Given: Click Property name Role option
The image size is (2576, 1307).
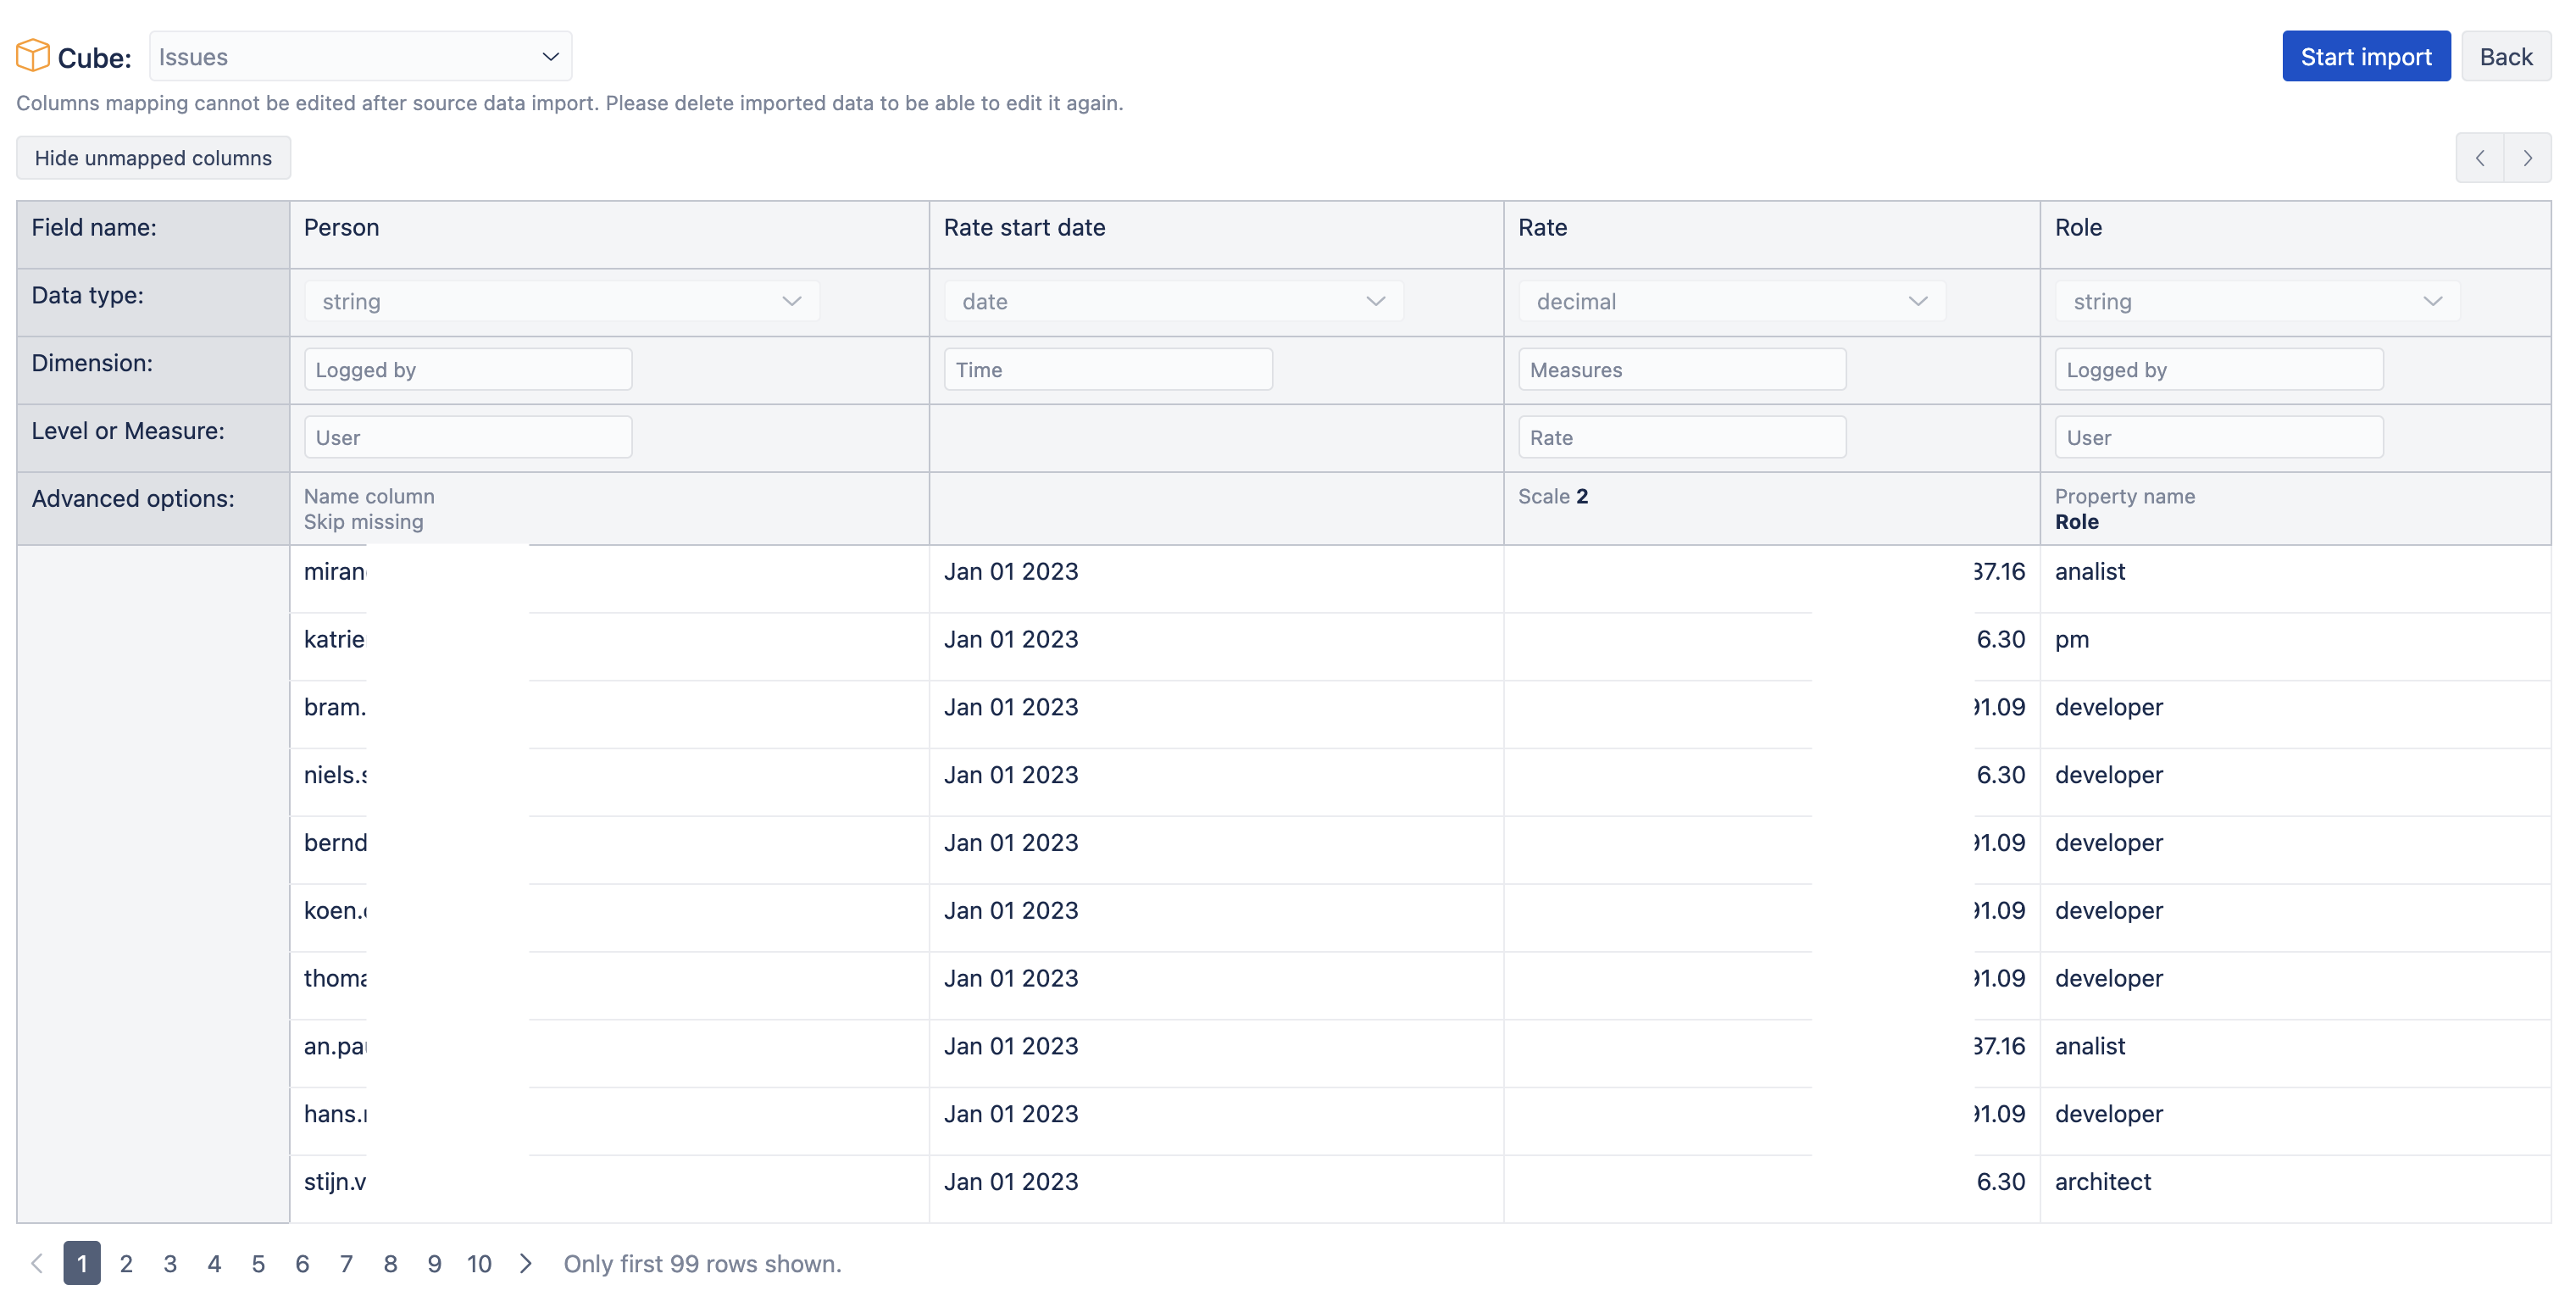Looking at the screenshot, I should 2124,509.
